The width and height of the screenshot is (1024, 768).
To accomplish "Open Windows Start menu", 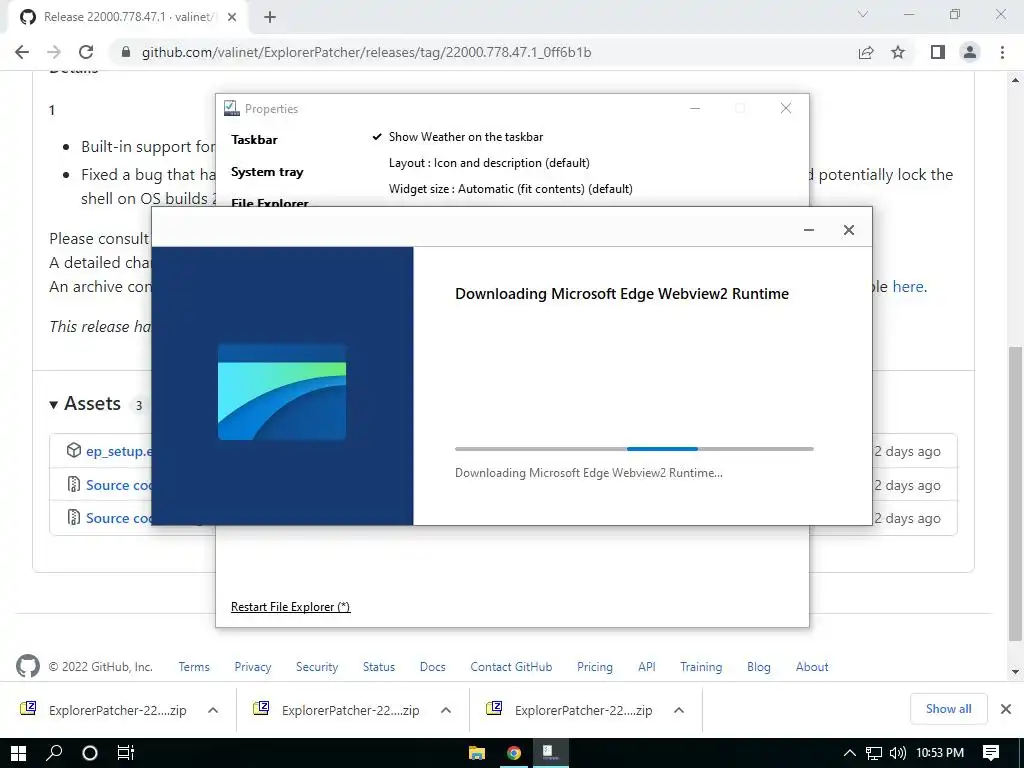I will point(18,753).
